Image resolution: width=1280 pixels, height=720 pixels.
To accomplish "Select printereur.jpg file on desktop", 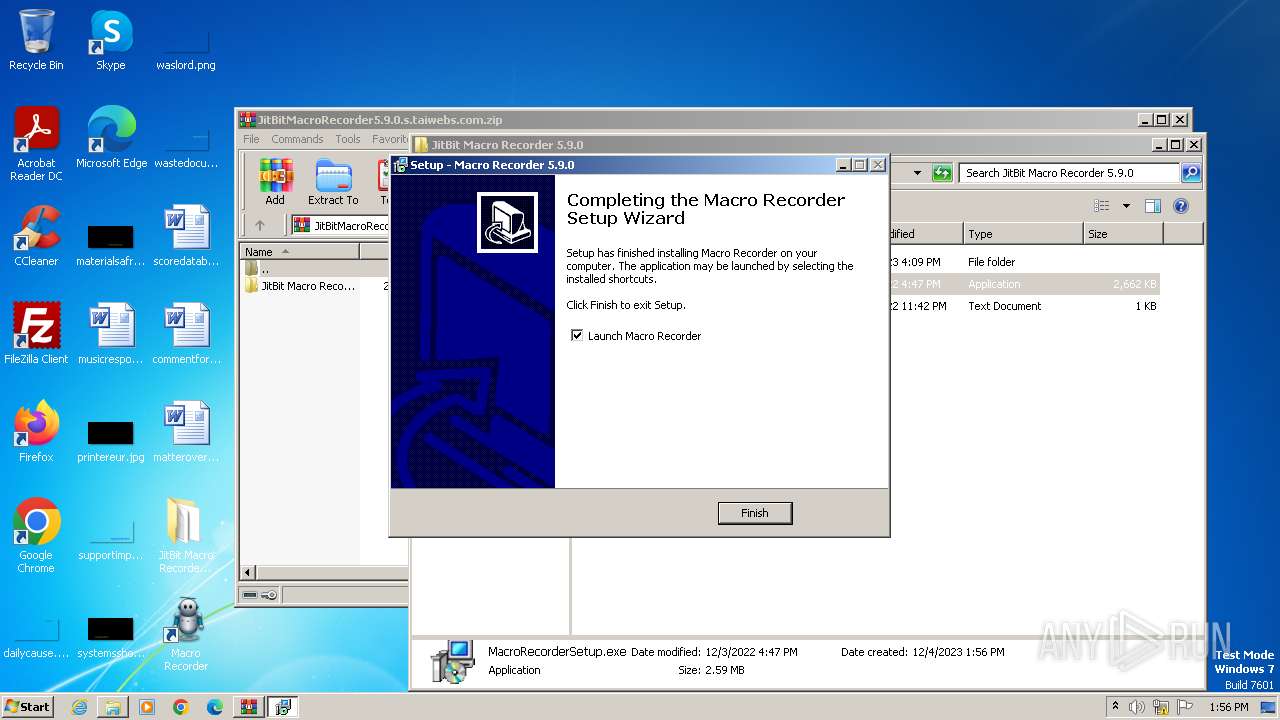I will point(111,438).
